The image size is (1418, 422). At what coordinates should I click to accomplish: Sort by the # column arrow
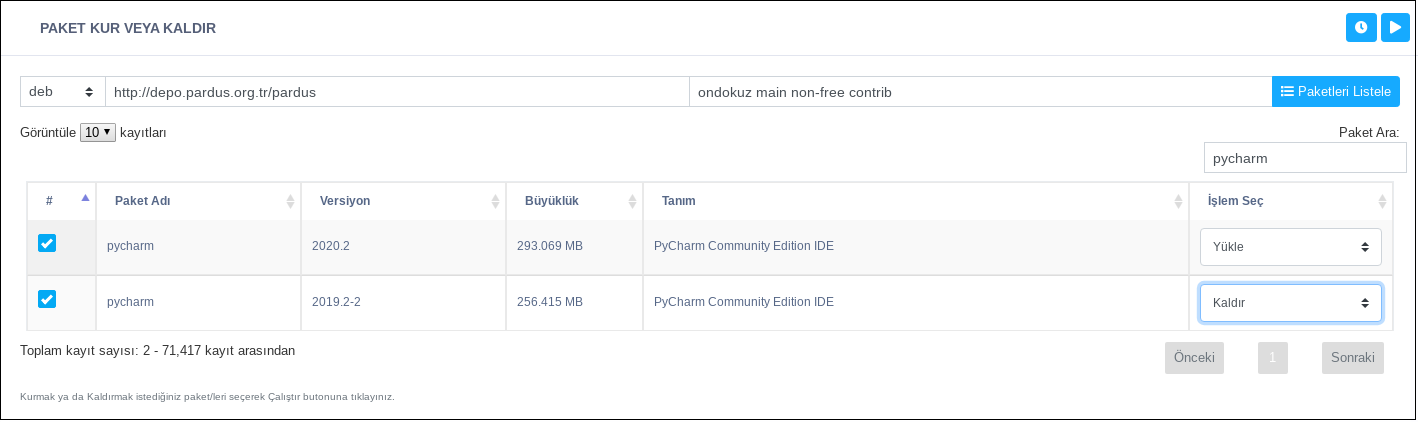coord(85,199)
